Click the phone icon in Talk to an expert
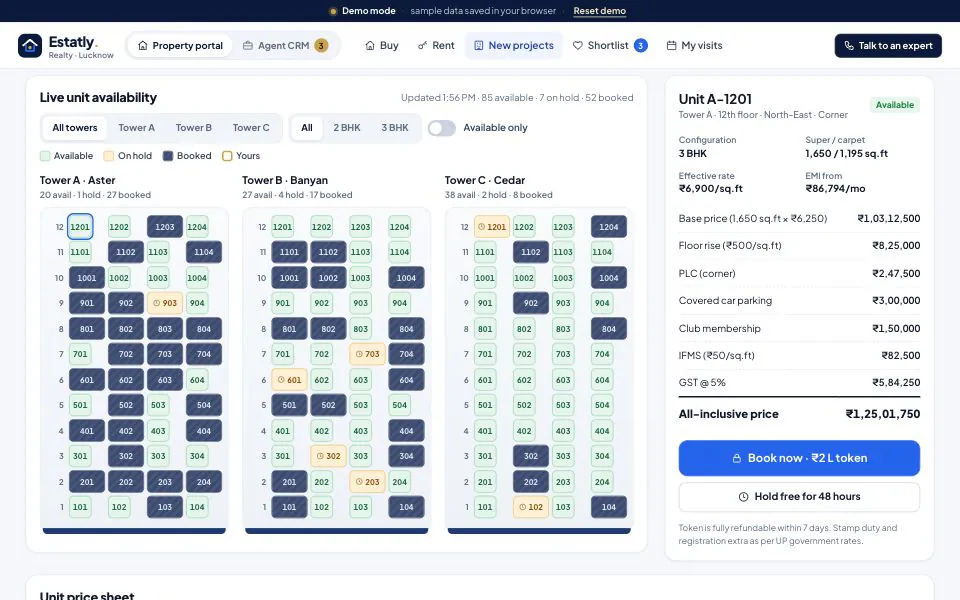960x600 pixels. [849, 45]
